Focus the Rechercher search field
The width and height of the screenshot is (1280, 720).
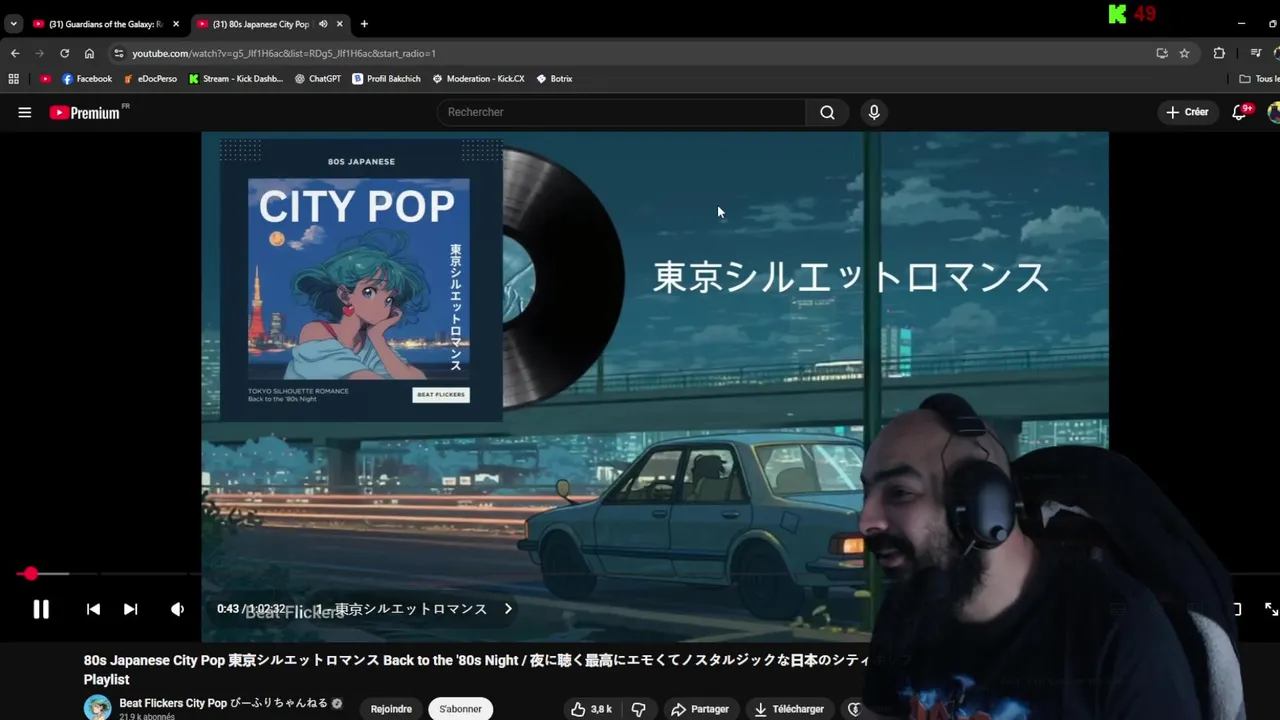pyautogui.click(x=621, y=112)
